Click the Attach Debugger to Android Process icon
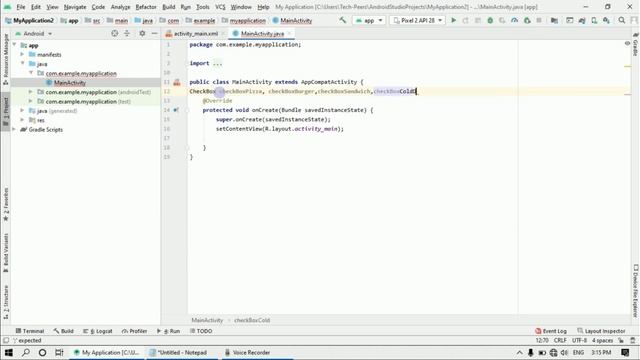Viewport: 640px width, 360px height. tap(527, 20)
